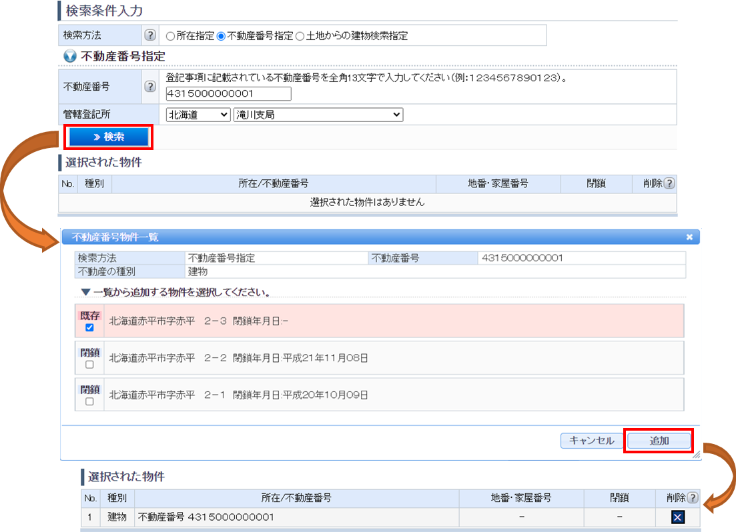
Task: Uncheck the 既存 checkbox for 2-3
Action: pyautogui.click(x=89, y=327)
